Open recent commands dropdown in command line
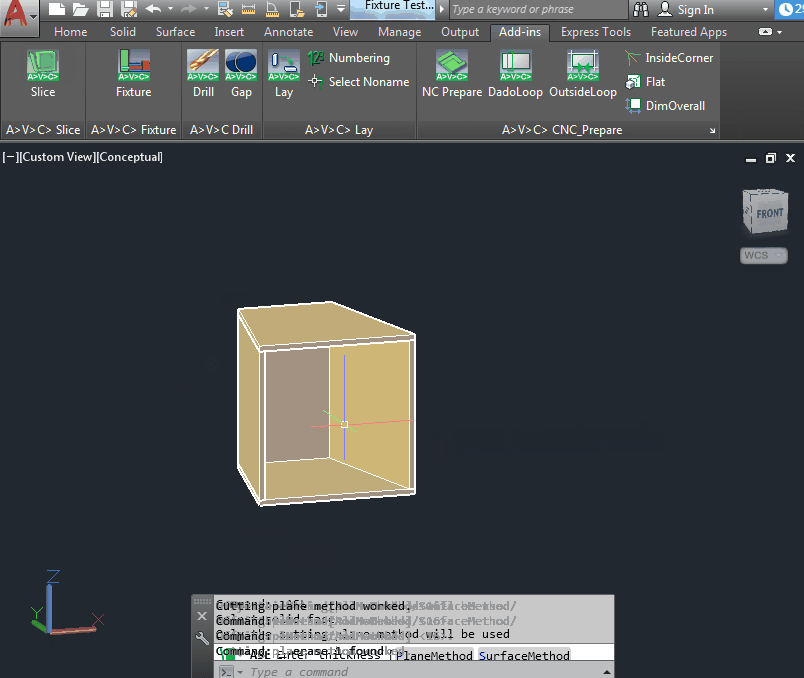The width and height of the screenshot is (804, 678). tap(239, 672)
